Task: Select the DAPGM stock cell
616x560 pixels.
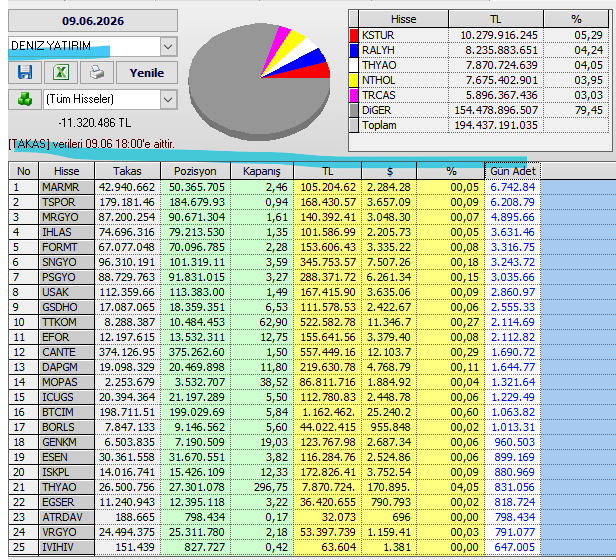Action: (67, 367)
